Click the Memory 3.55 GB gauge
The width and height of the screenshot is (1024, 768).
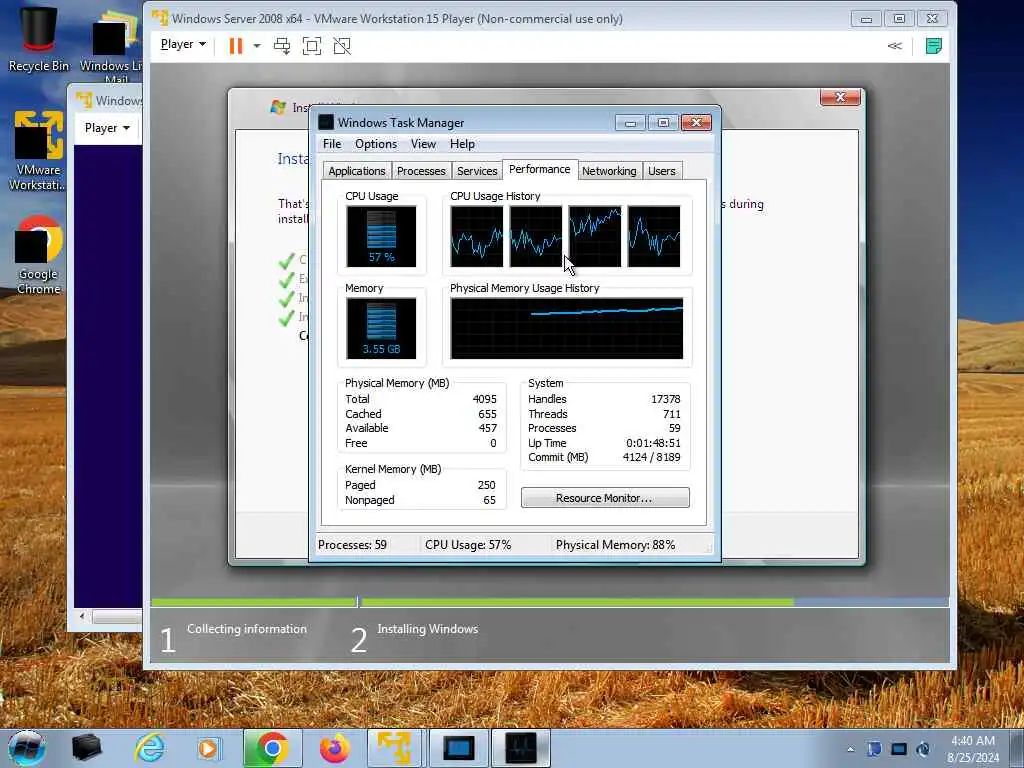click(x=381, y=328)
